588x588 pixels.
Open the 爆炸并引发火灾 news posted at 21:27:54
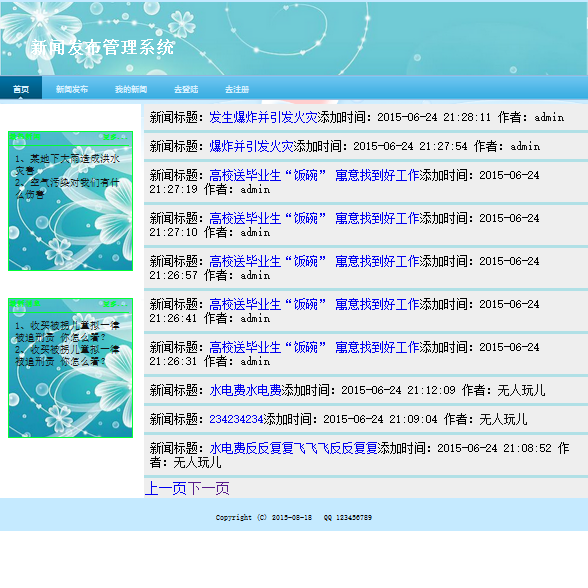pos(251,146)
